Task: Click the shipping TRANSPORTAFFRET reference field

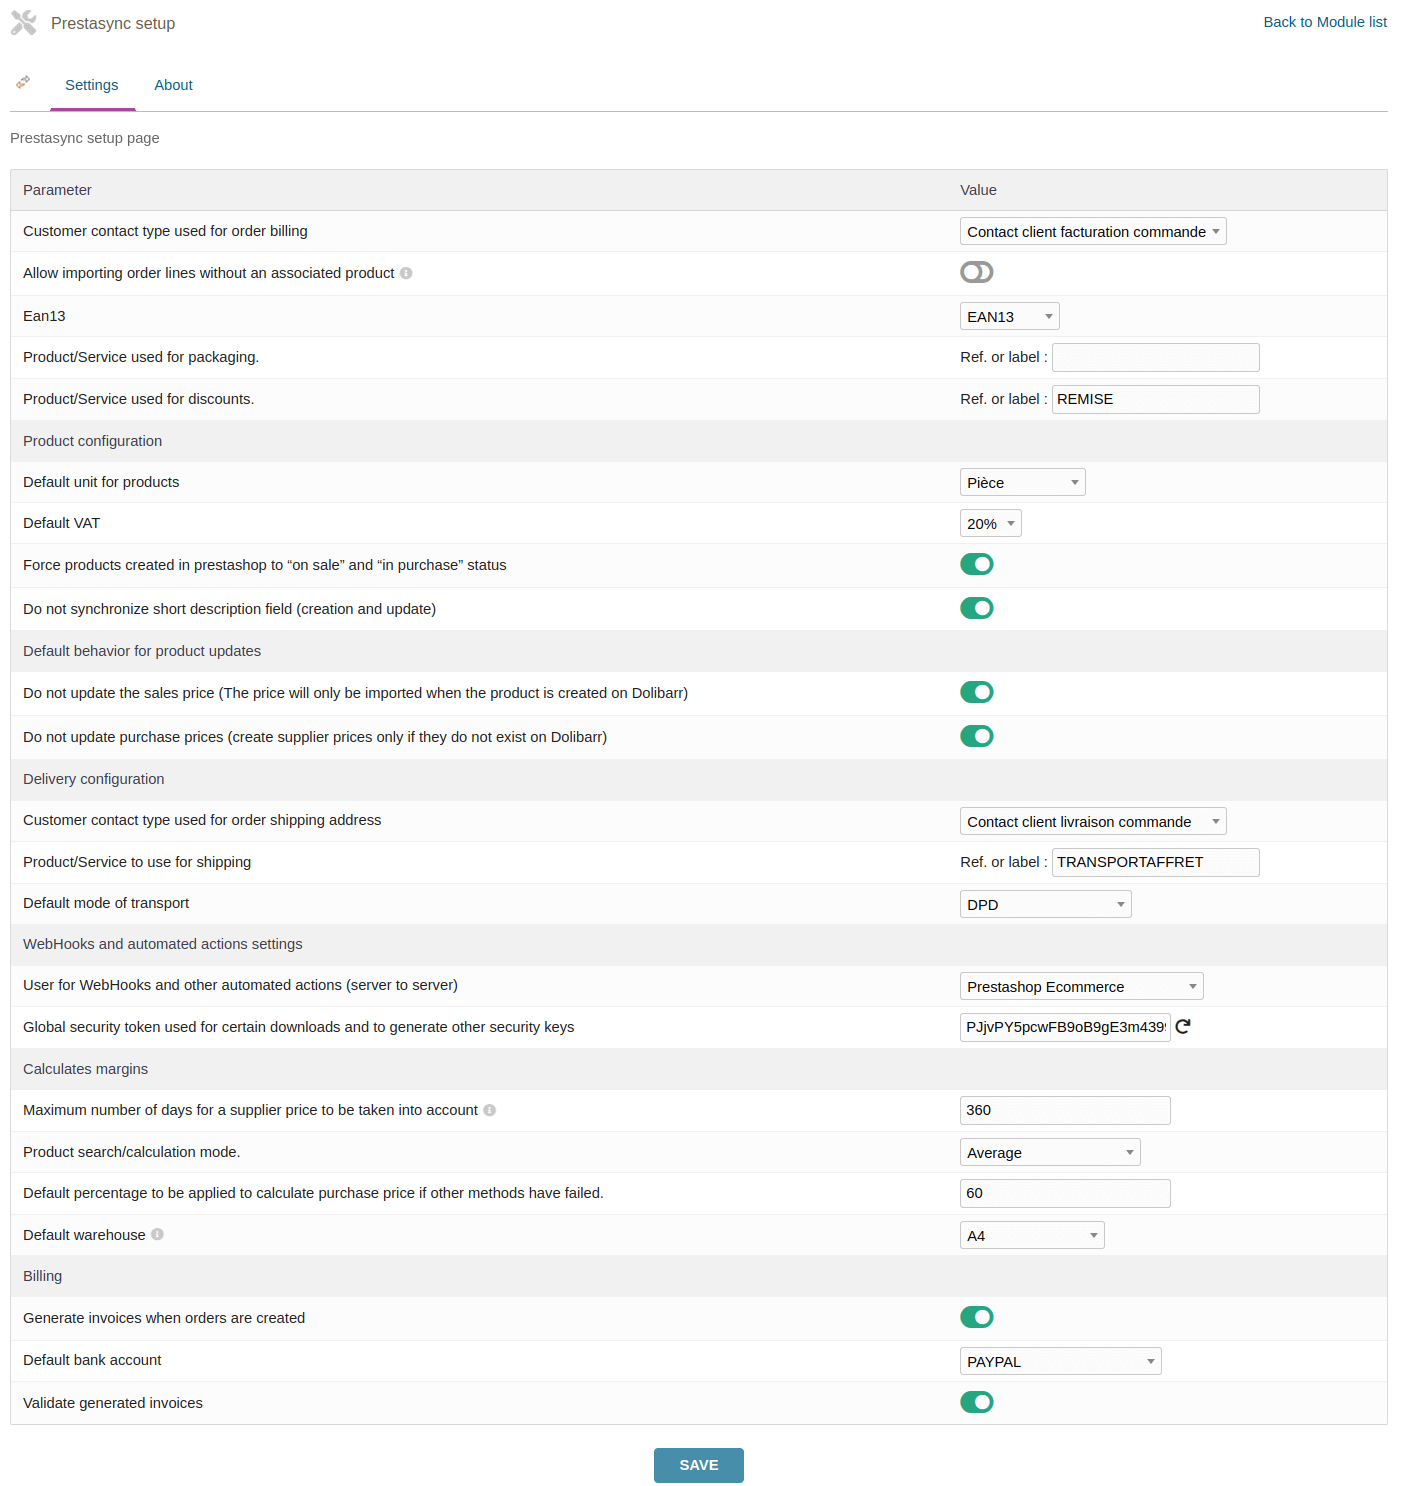Action: click(x=1155, y=862)
